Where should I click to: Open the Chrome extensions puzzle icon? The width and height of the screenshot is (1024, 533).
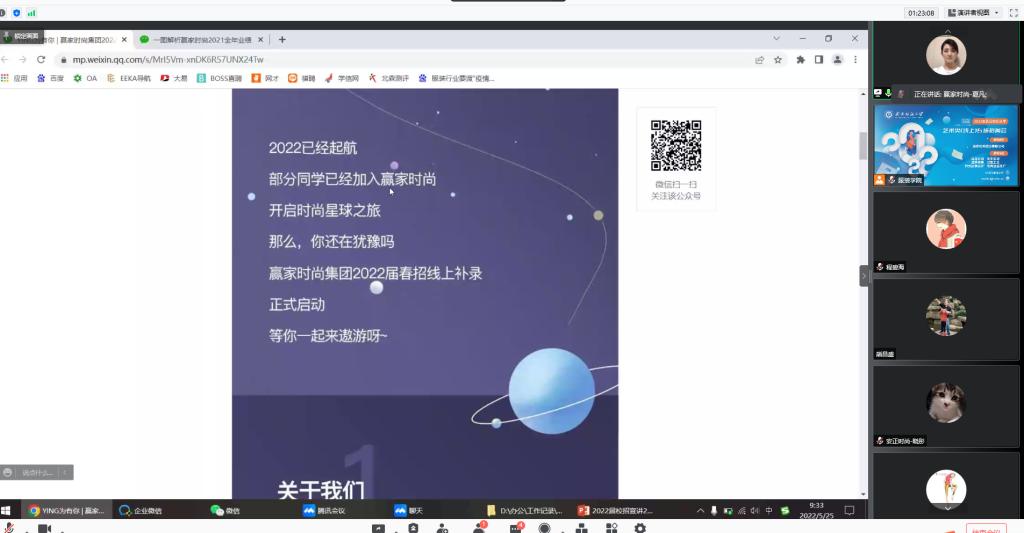(800, 60)
